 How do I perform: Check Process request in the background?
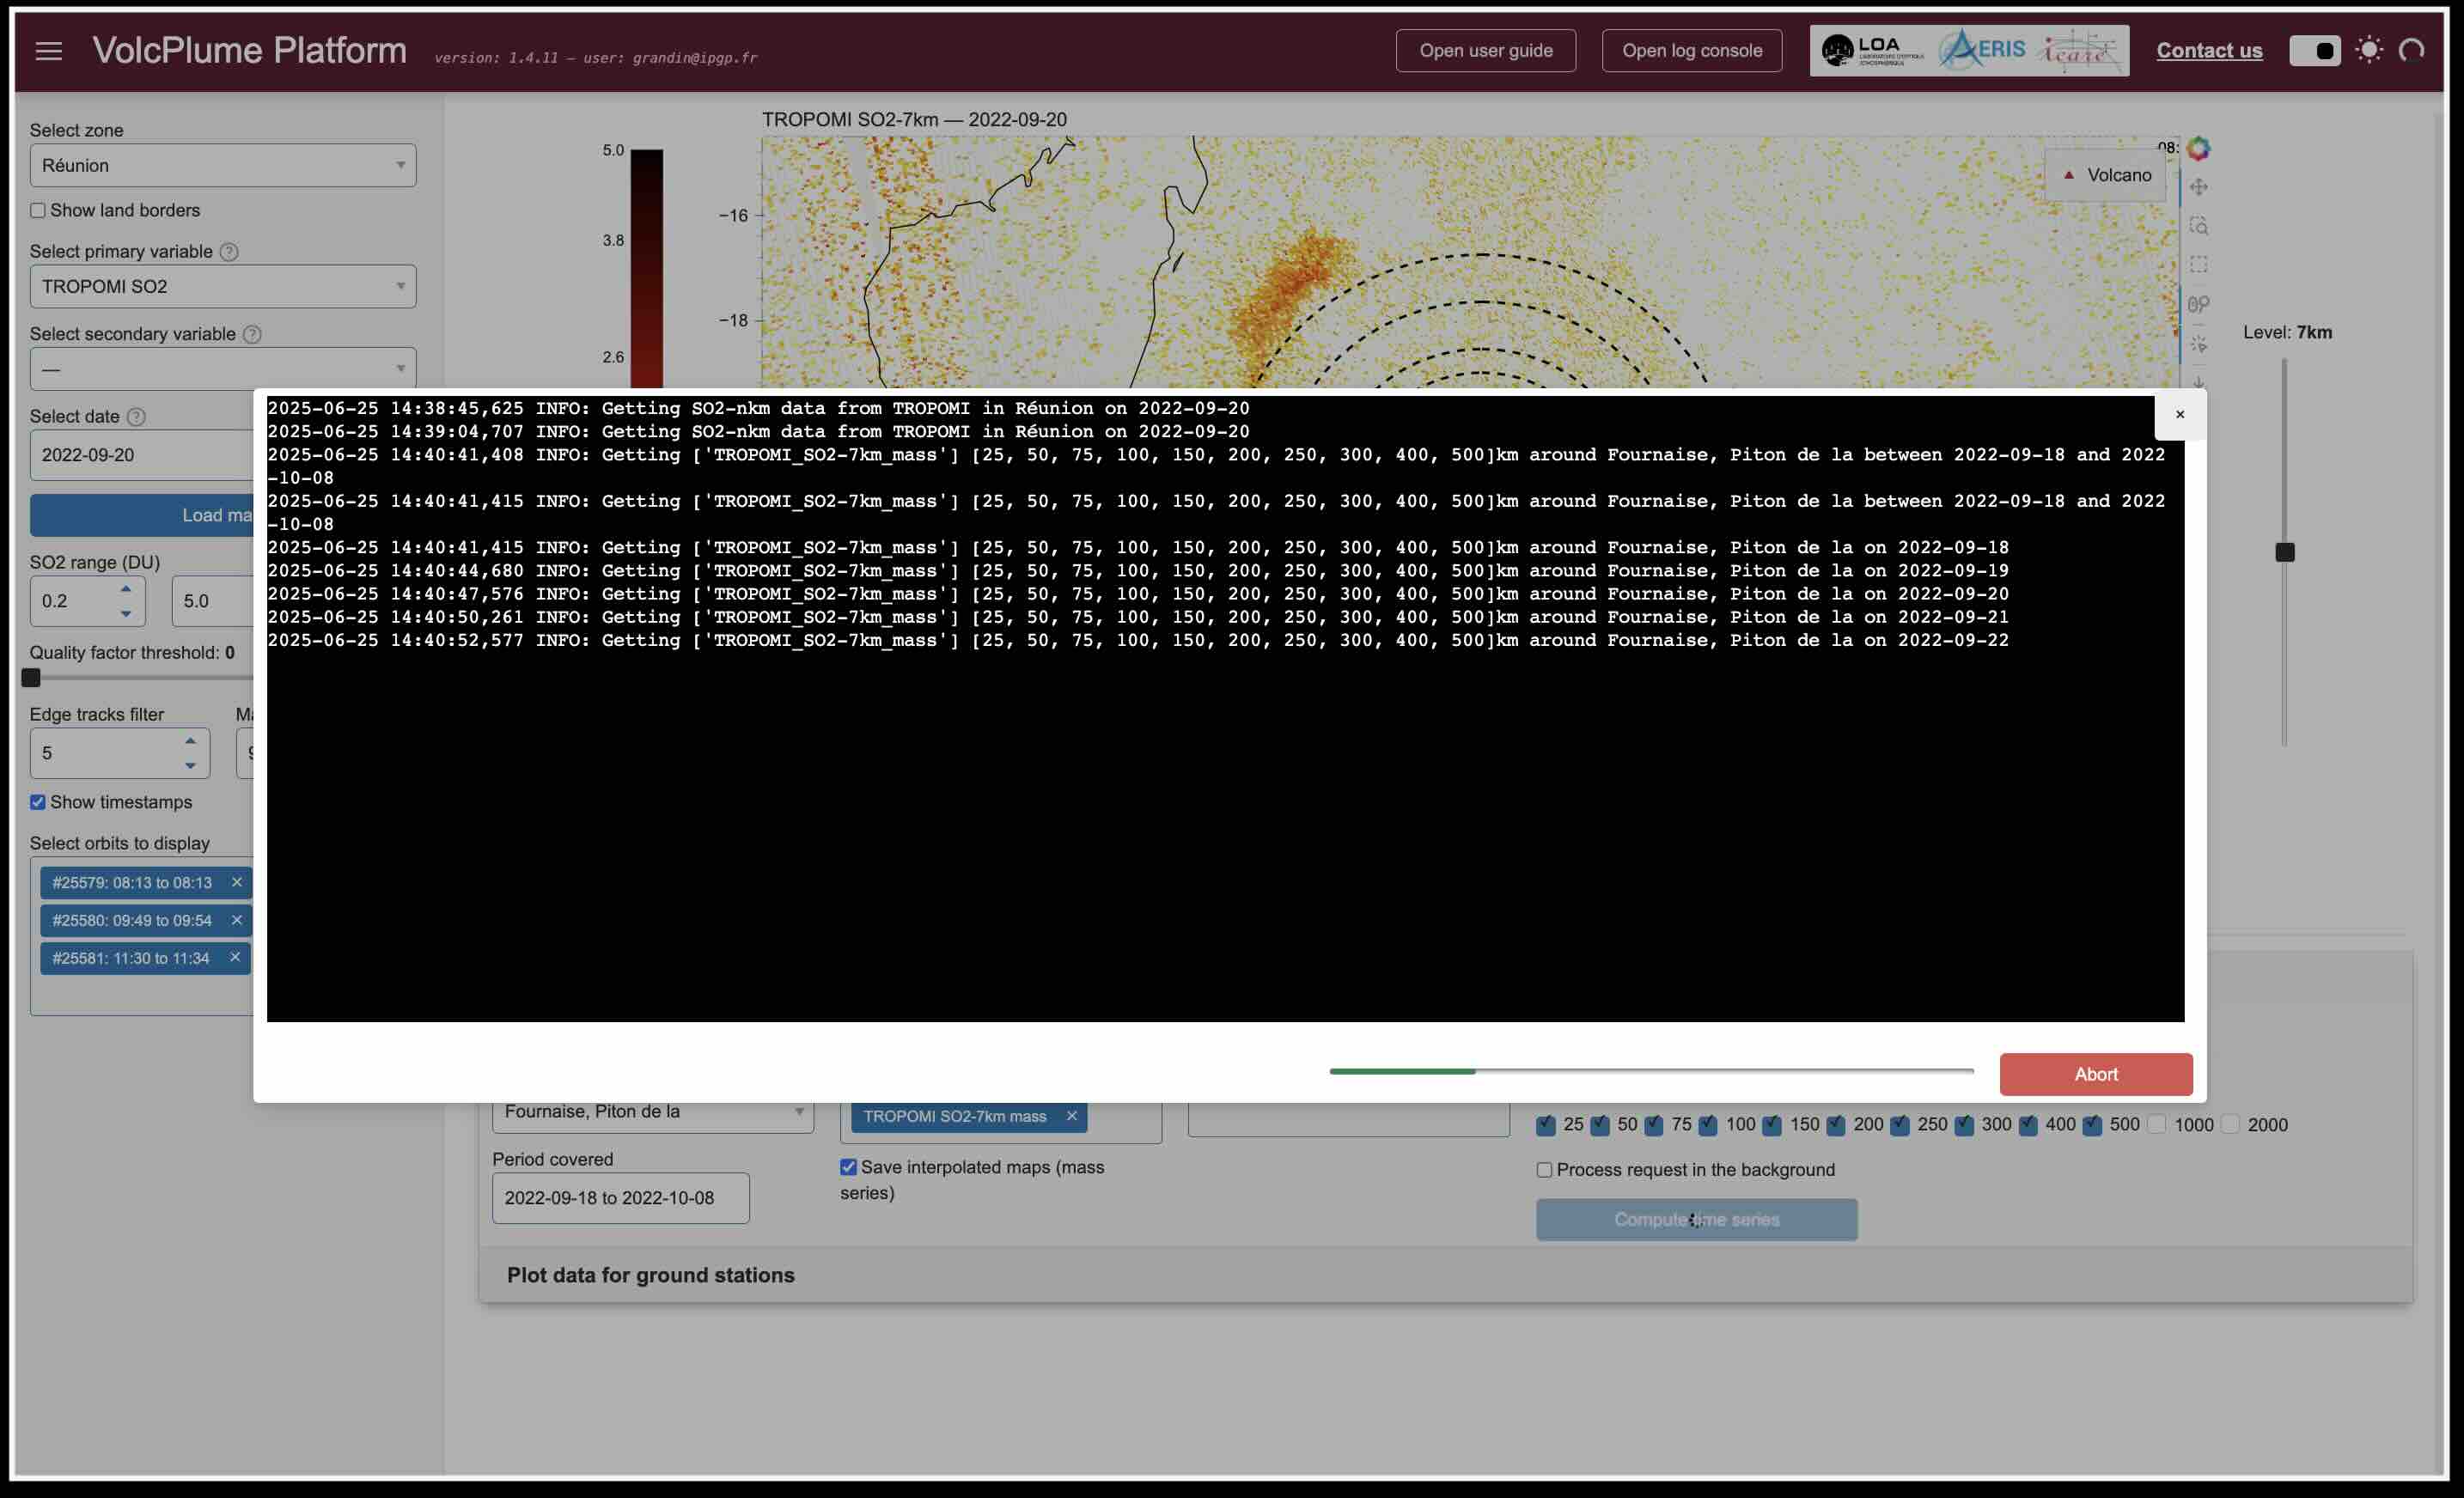1544,1170
